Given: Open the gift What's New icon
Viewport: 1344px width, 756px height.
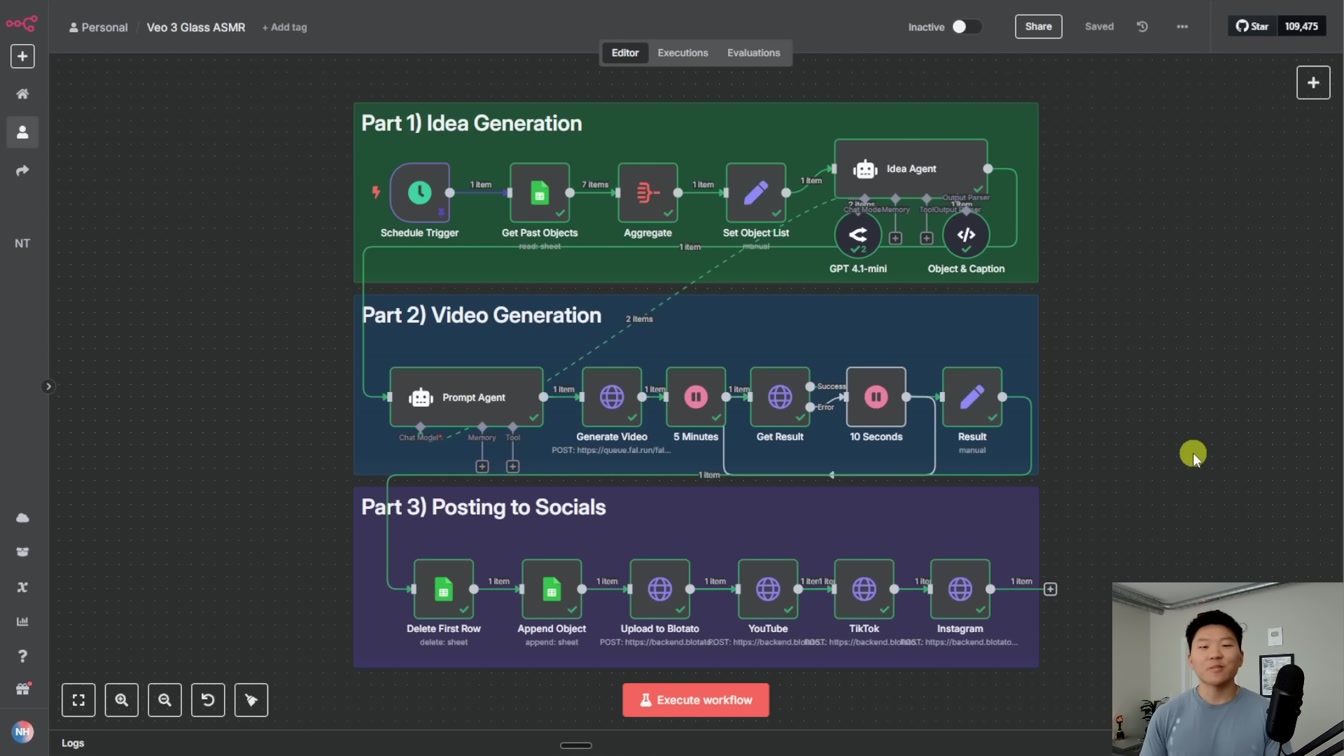Looking at the screenshot, I should [22, 690].
